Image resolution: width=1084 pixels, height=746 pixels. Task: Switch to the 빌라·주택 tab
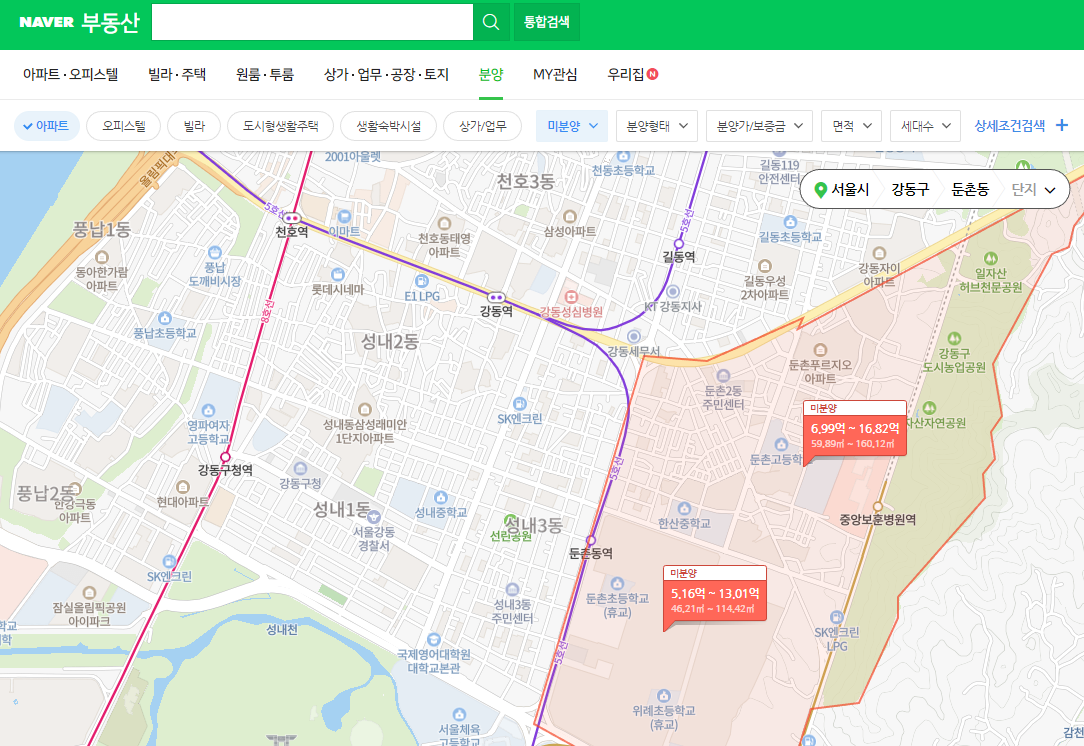tap(176, 74)
